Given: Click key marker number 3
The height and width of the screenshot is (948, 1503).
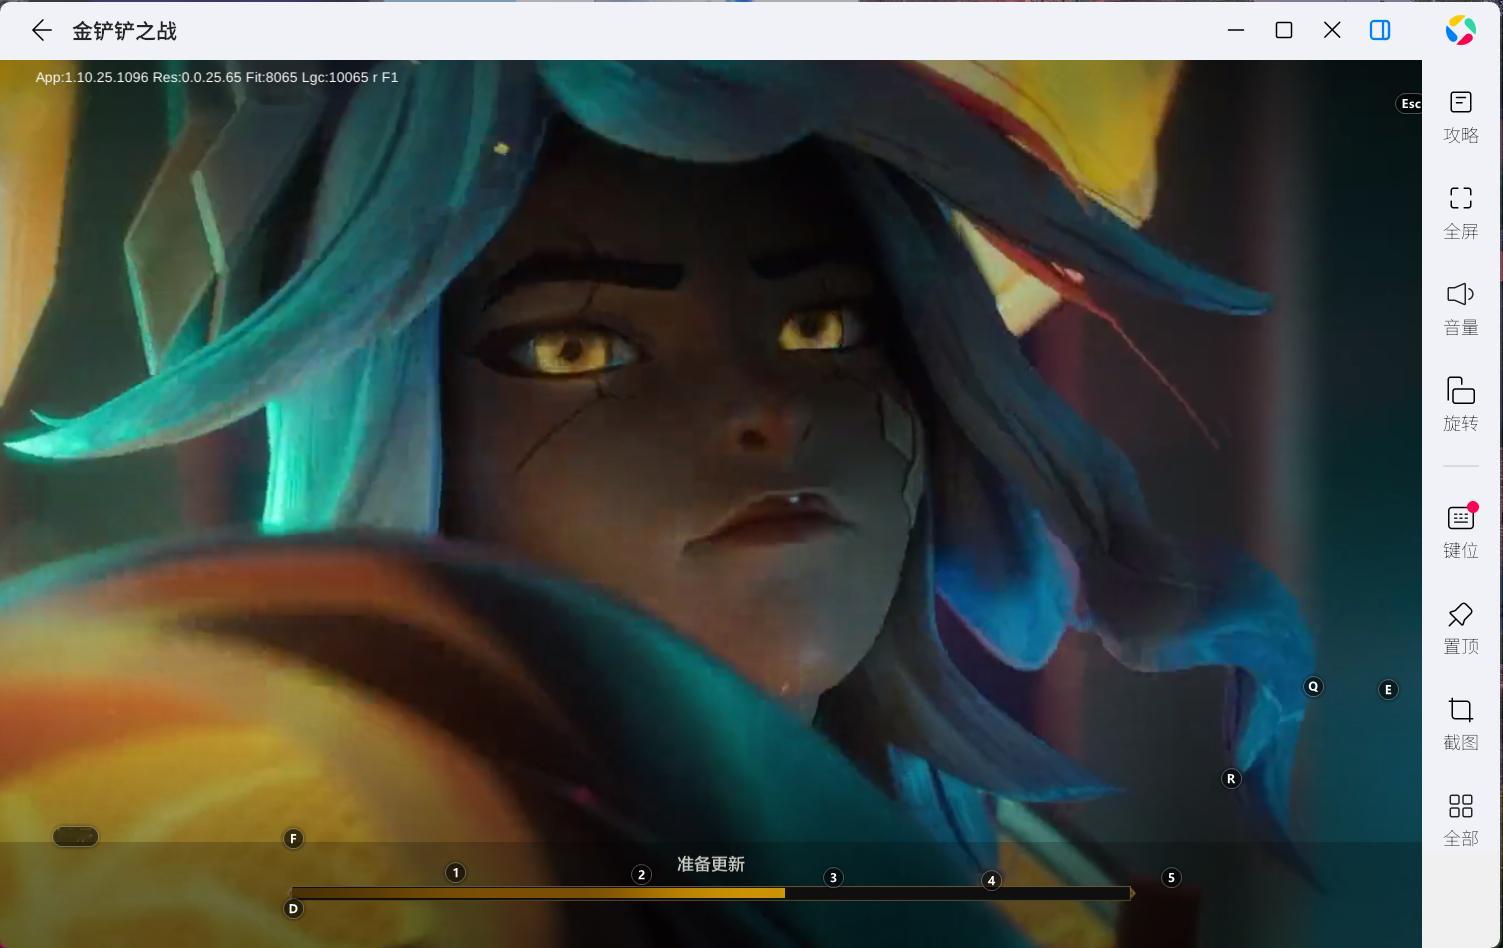Looking at the screenshot, I should (x=834, y=877).
